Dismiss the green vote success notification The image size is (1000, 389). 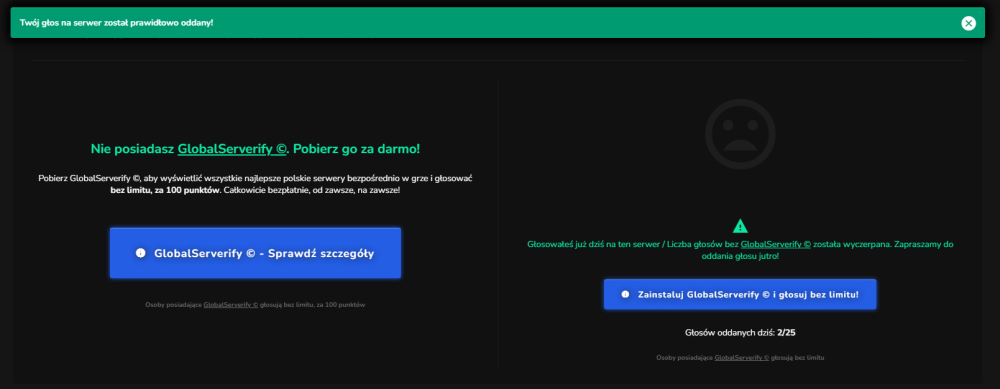(968, 24)
